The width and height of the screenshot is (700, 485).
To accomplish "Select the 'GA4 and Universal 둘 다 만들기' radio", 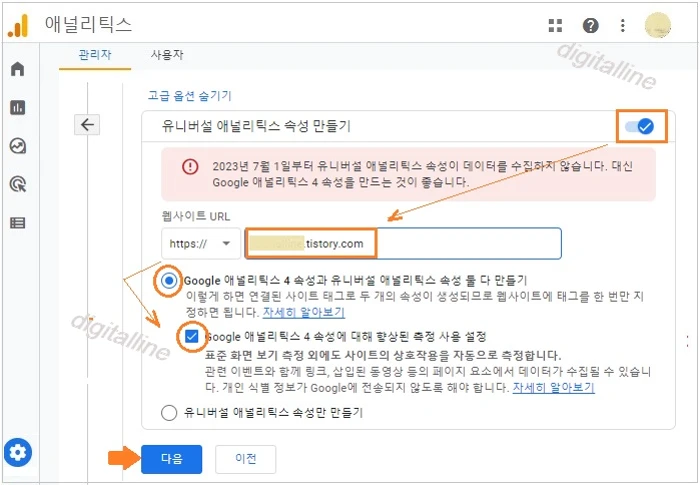I will tap(169, 281).
